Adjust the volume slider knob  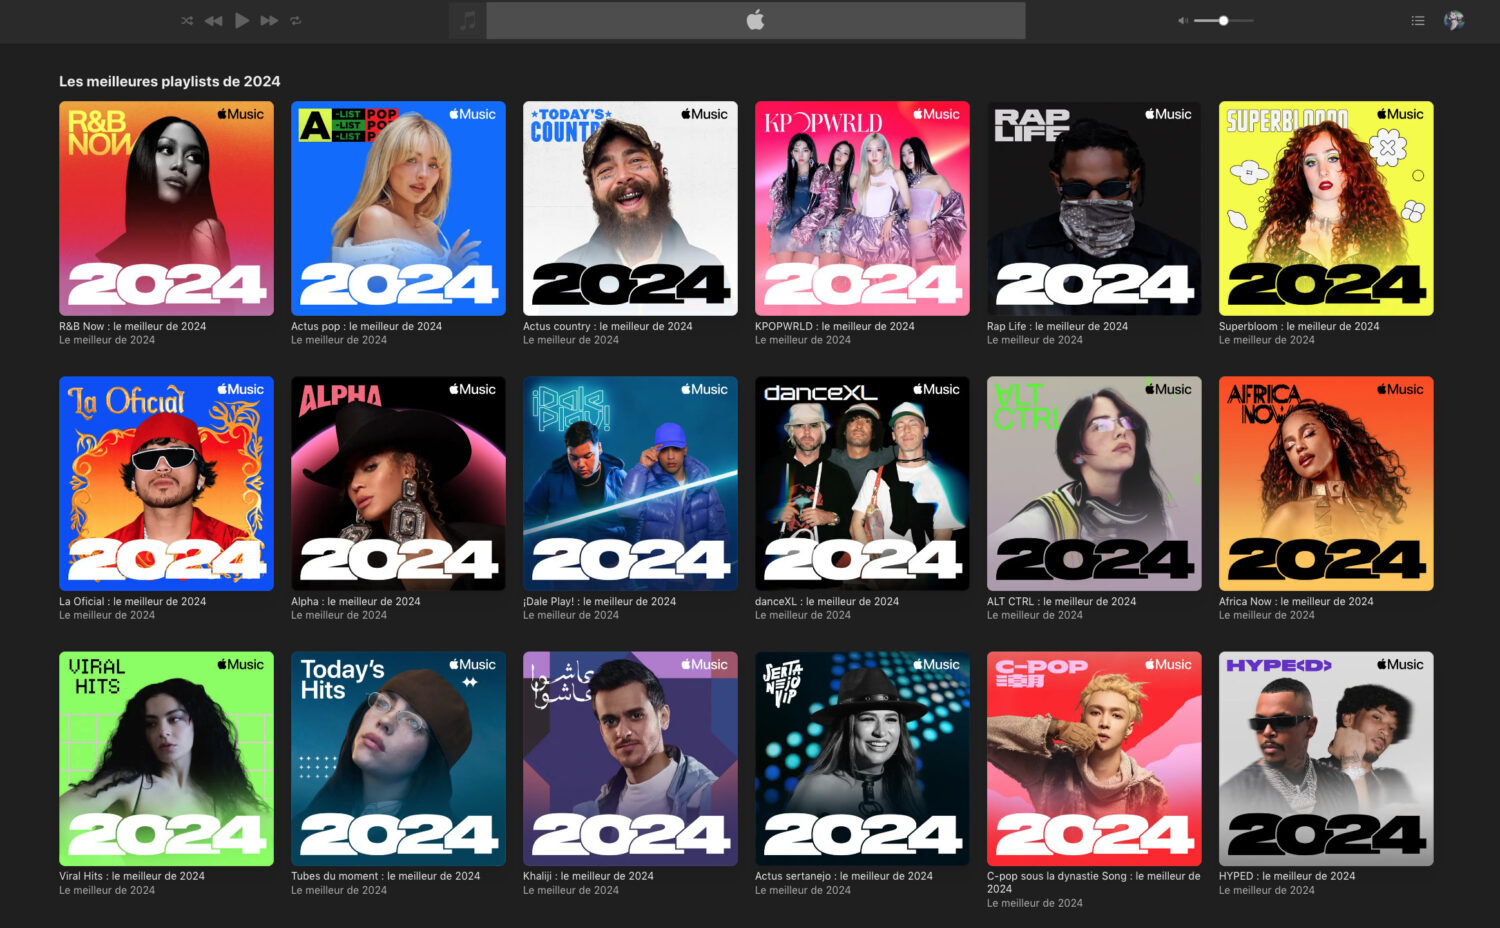click(x=1223, y=21)
